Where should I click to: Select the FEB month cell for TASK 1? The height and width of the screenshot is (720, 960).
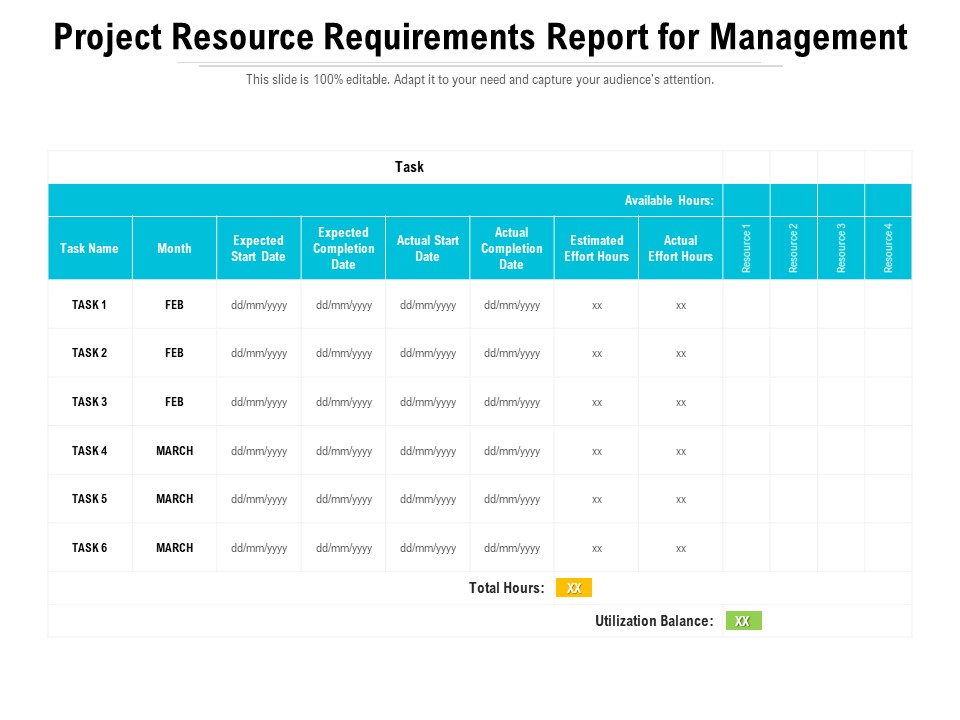pyautogui.click(x=174, y=304)
